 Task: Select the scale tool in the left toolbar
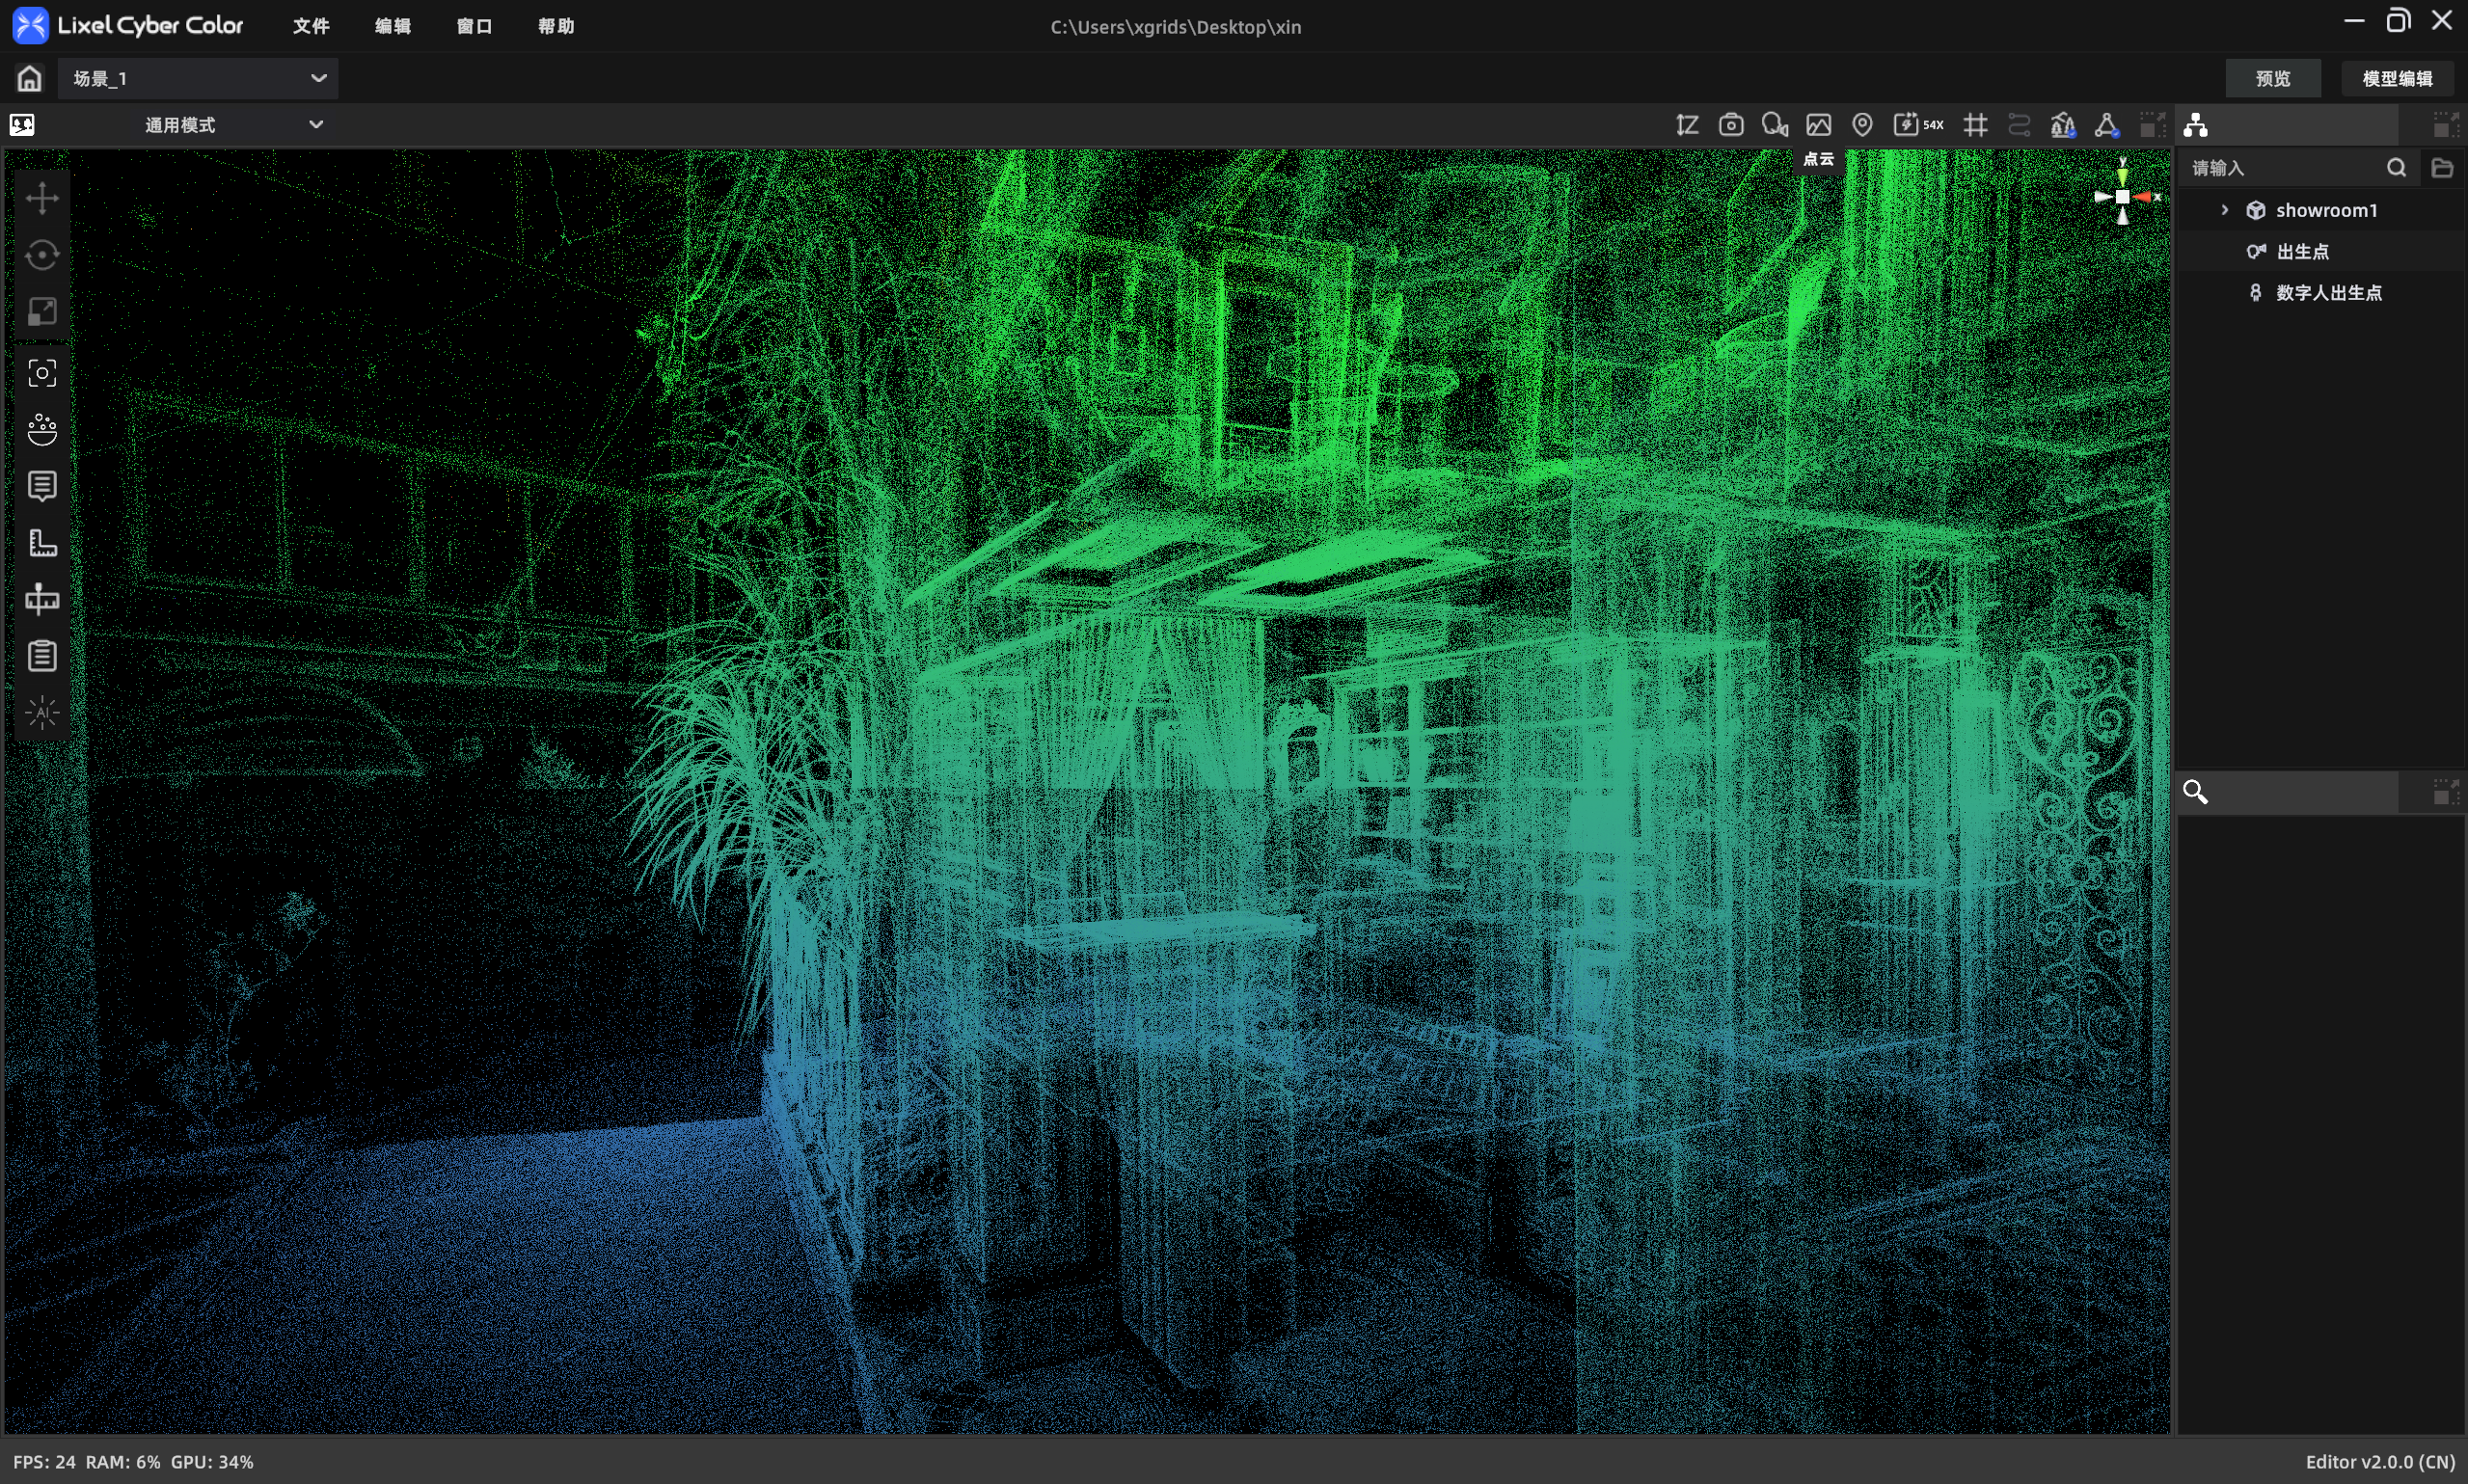point(42,312)
